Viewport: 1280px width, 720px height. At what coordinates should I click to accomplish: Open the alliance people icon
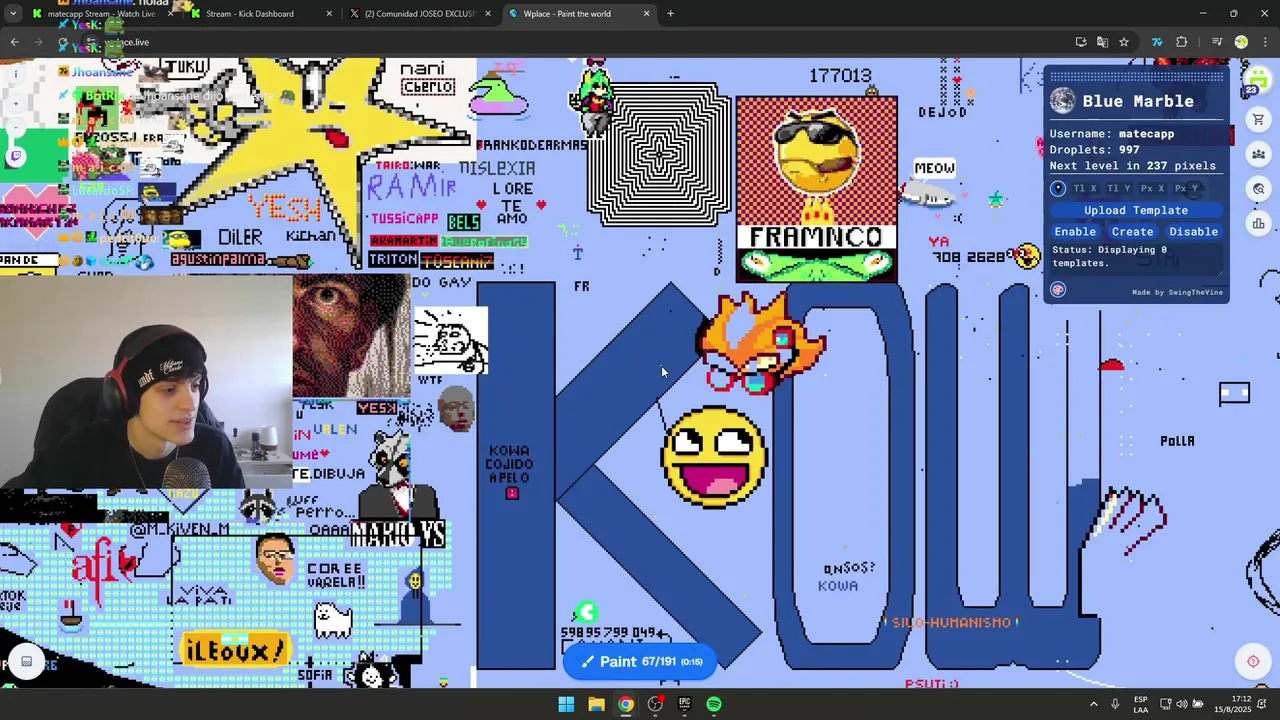(1258, 154)
